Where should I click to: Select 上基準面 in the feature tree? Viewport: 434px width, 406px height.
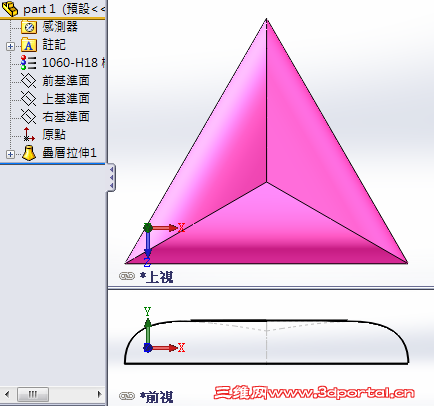[x=66, y=99]
